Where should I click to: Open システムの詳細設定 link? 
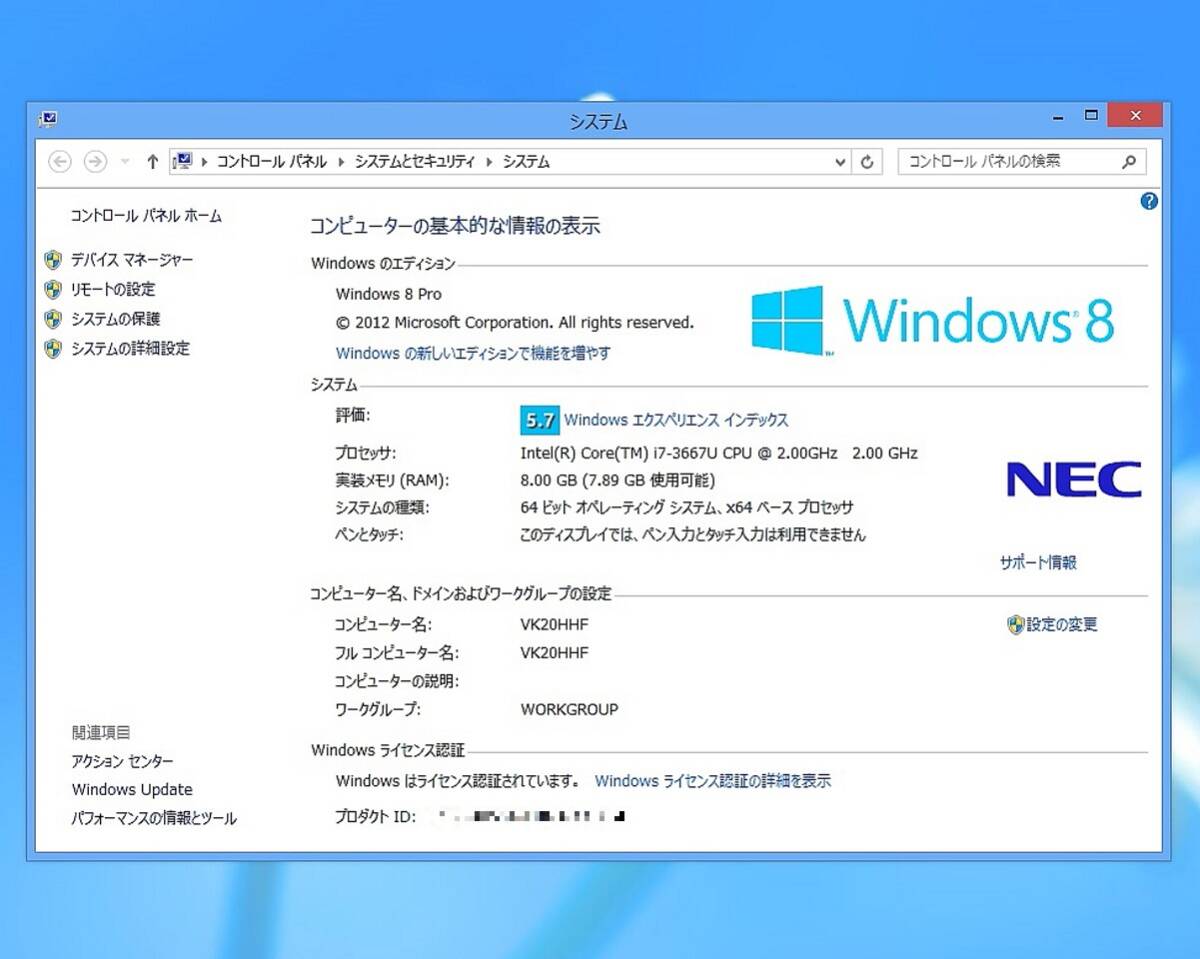click(x=130, y=348)
